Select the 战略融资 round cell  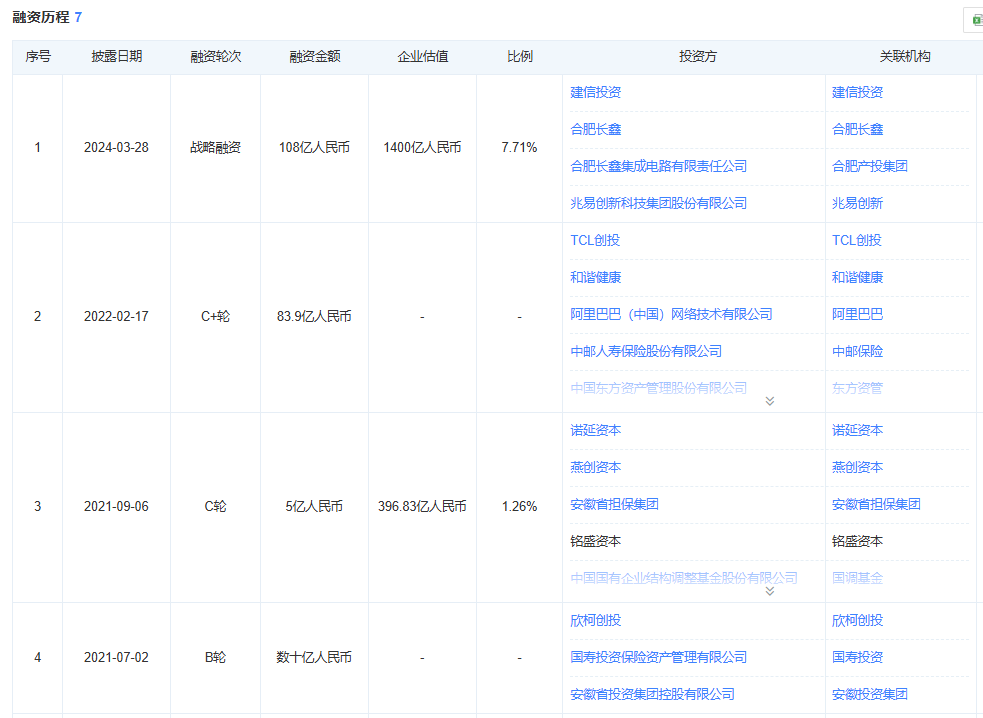[x=216, y=147]
